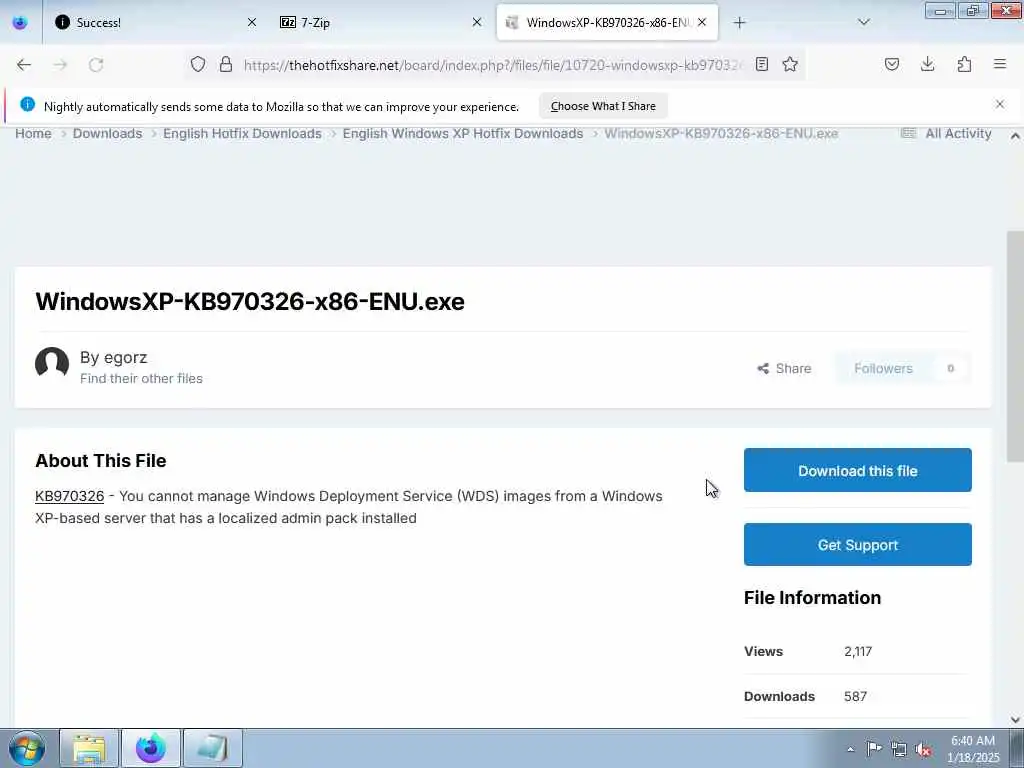Open the Firefox hamburger menu
The image size is (1024, 768).
pos(1000,64)
